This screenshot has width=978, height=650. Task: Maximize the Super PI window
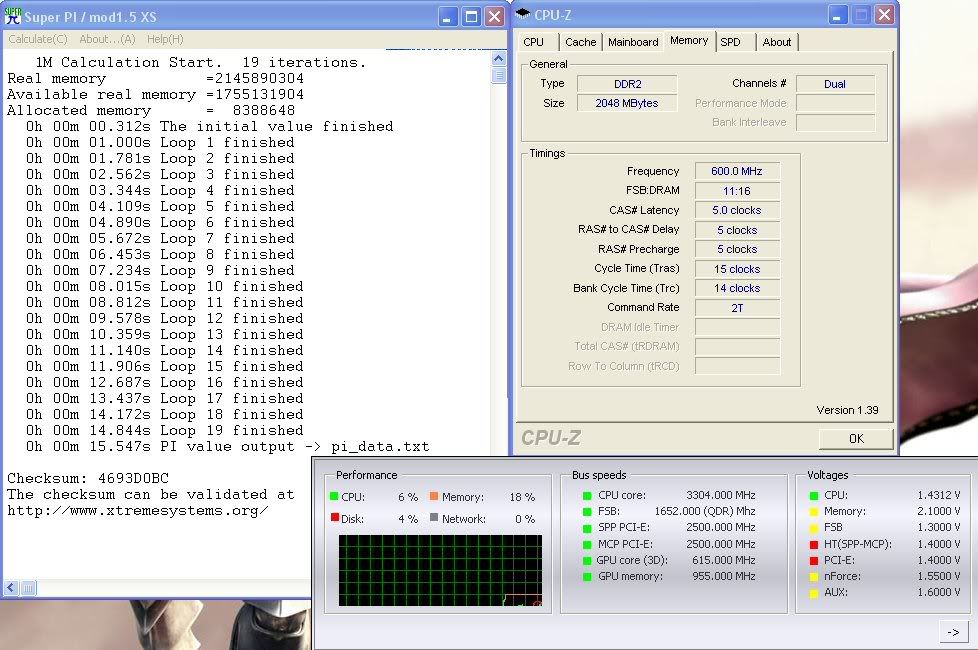coord(471,17)
